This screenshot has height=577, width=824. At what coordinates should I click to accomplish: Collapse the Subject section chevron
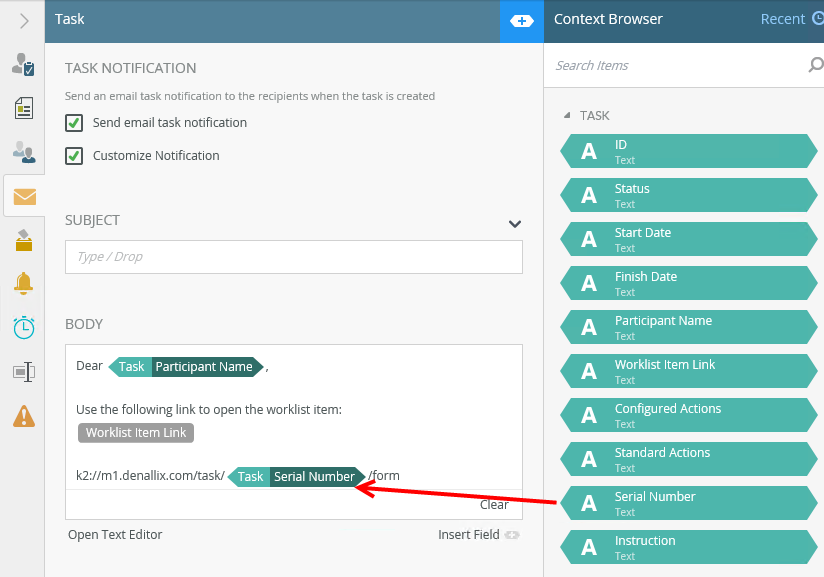[514, 224]
